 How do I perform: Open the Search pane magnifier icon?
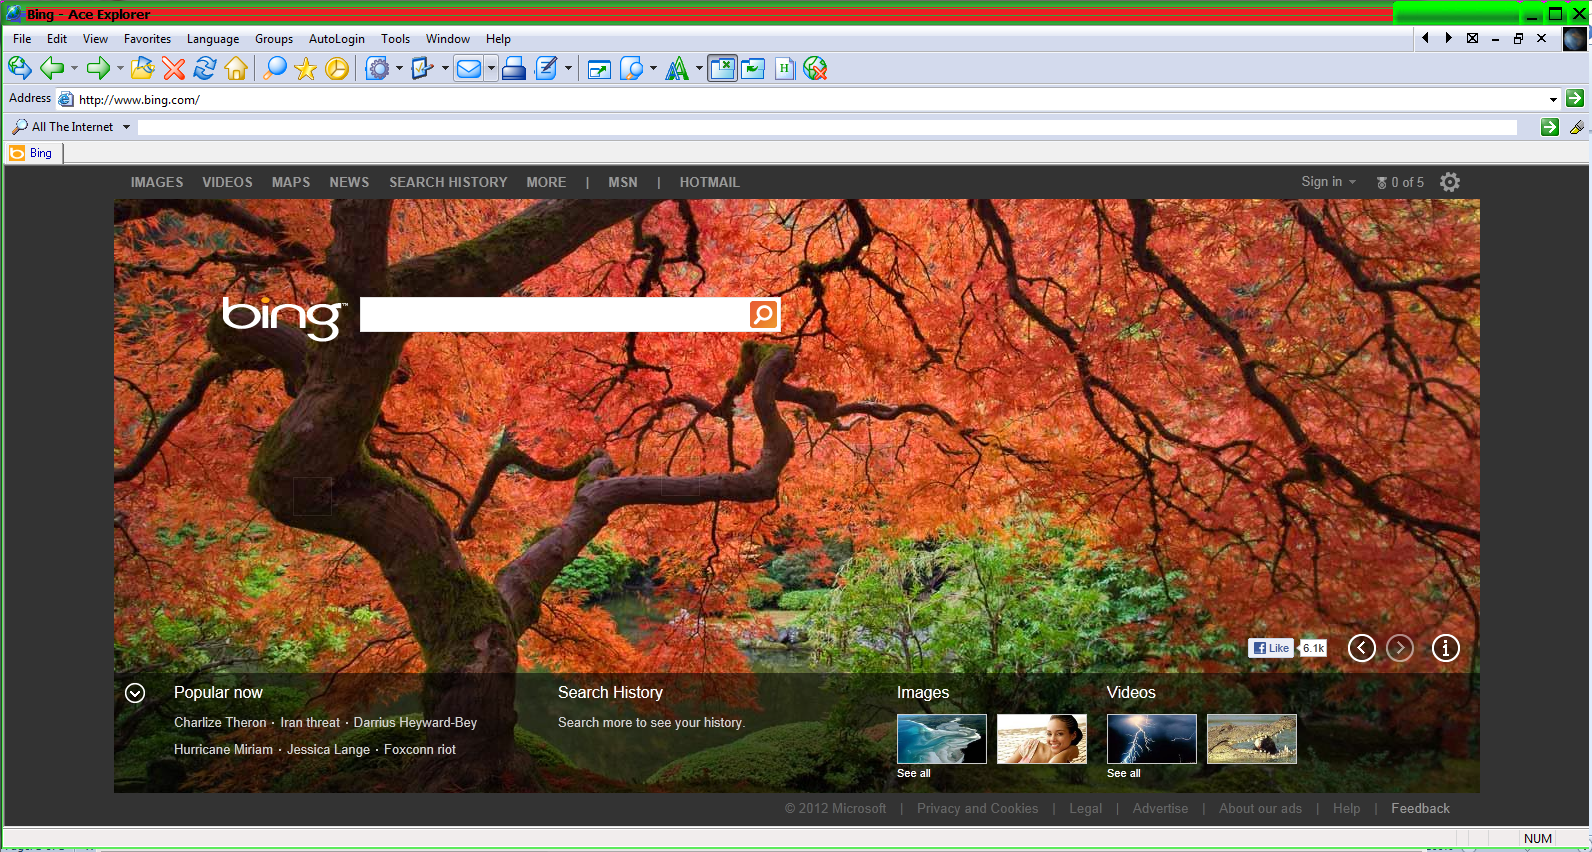tap(275, 68)
